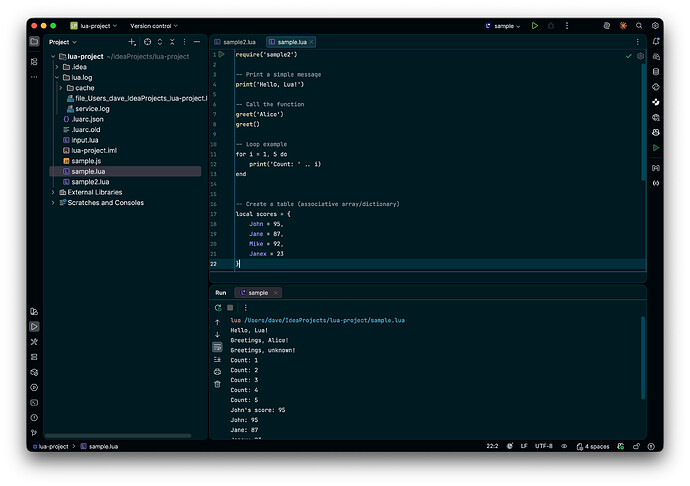Toggle soft-wrap in the Run console
The width and height of the screenshot is (690, 486).
(x=217, y=347)
